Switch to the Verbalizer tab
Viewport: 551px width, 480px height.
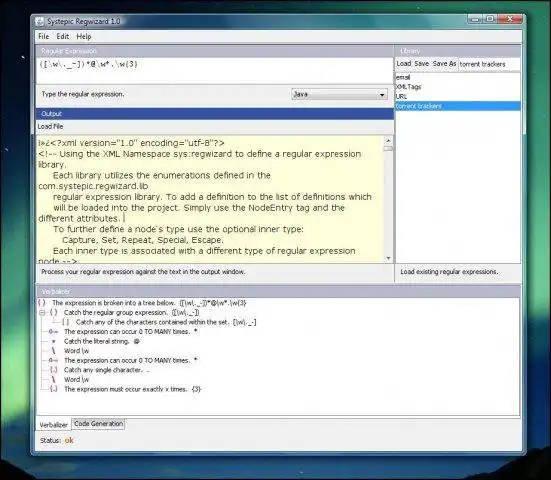tap(53, 425)
